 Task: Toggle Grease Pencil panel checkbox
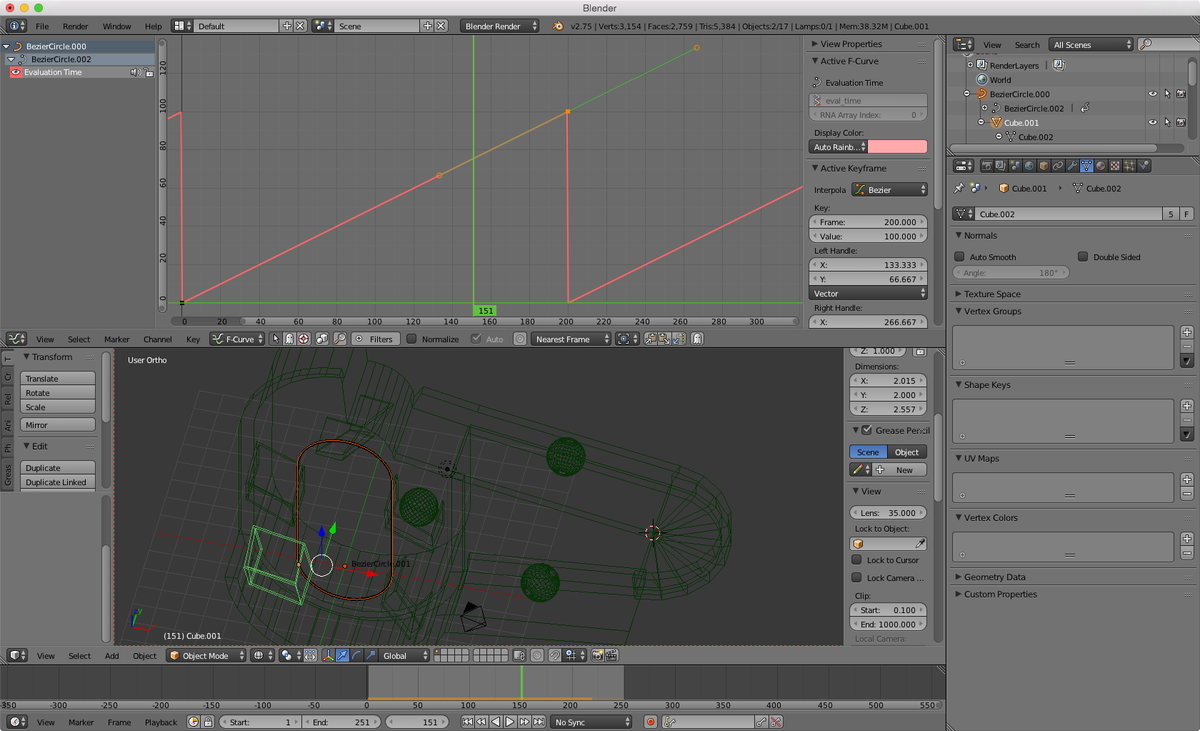(867, 430)
